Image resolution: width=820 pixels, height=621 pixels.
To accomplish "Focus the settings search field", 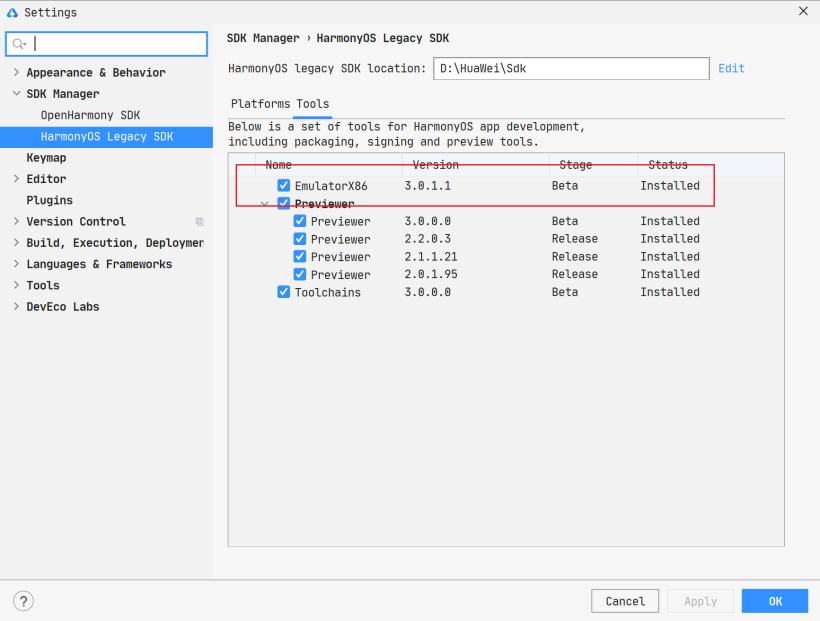I will (107, 44).
